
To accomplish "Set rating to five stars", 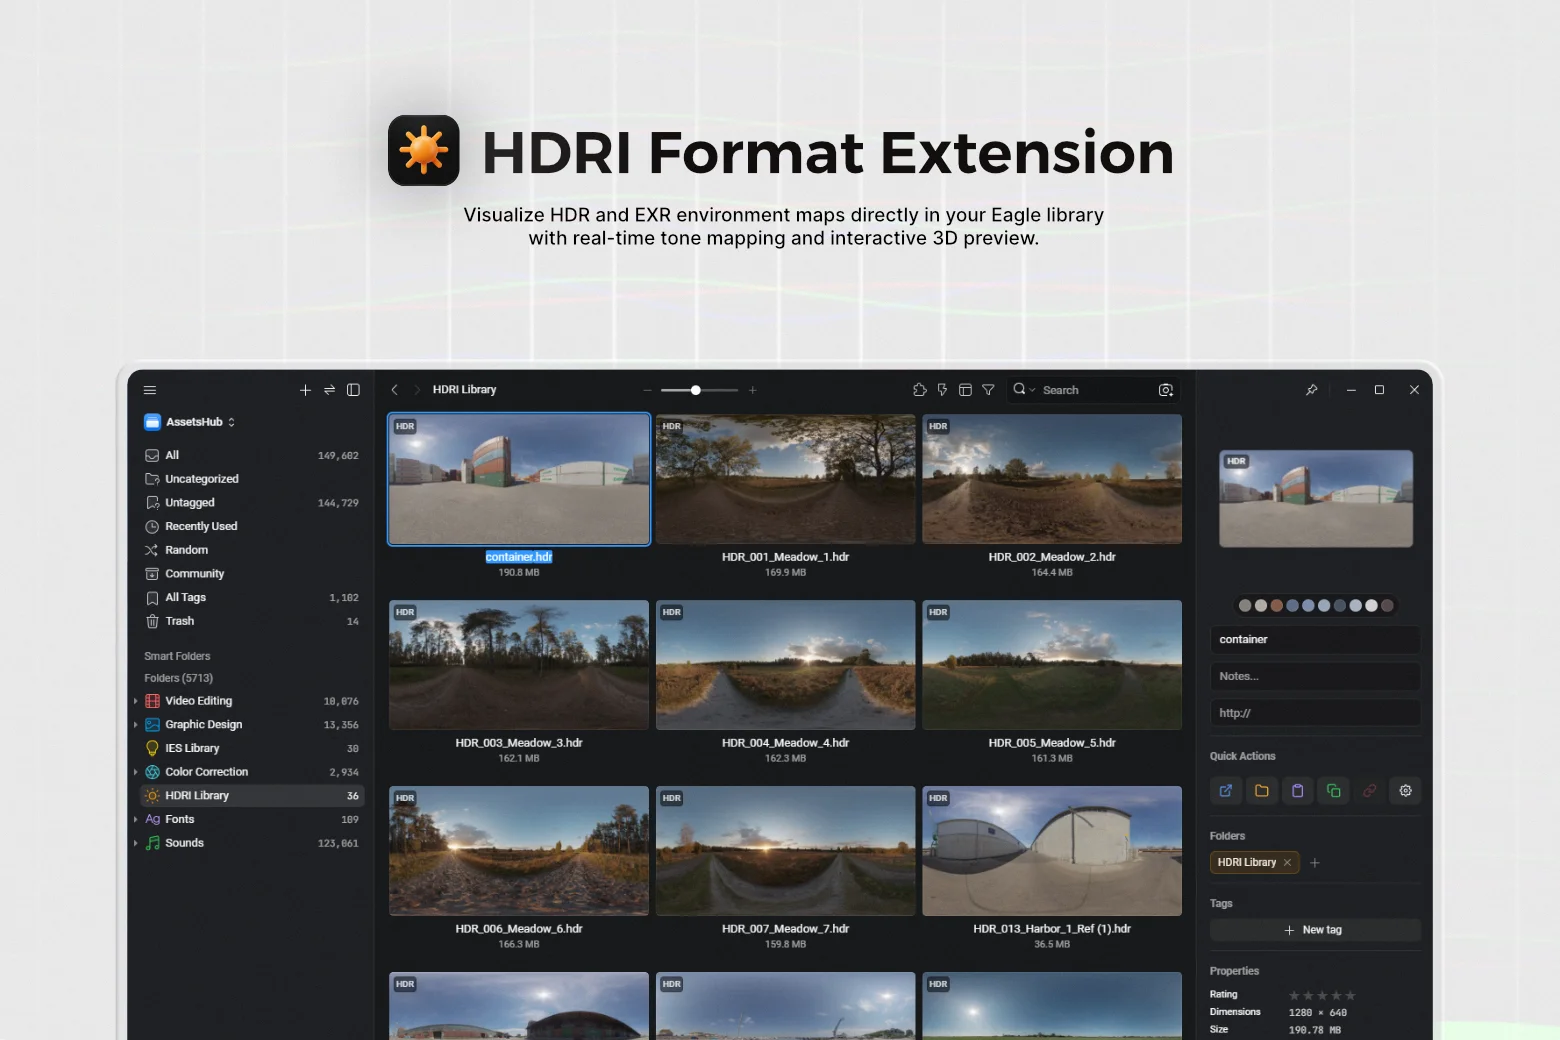I will [x=1350, y=995].
